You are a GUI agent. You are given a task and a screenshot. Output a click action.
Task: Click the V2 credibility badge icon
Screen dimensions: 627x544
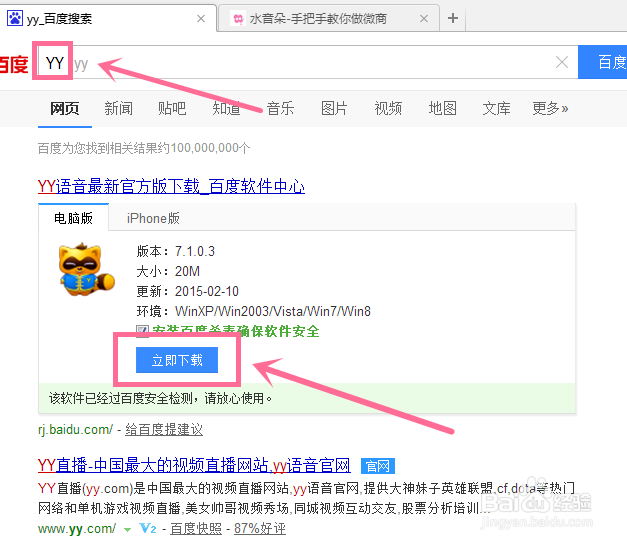click(x=148, y=528)
